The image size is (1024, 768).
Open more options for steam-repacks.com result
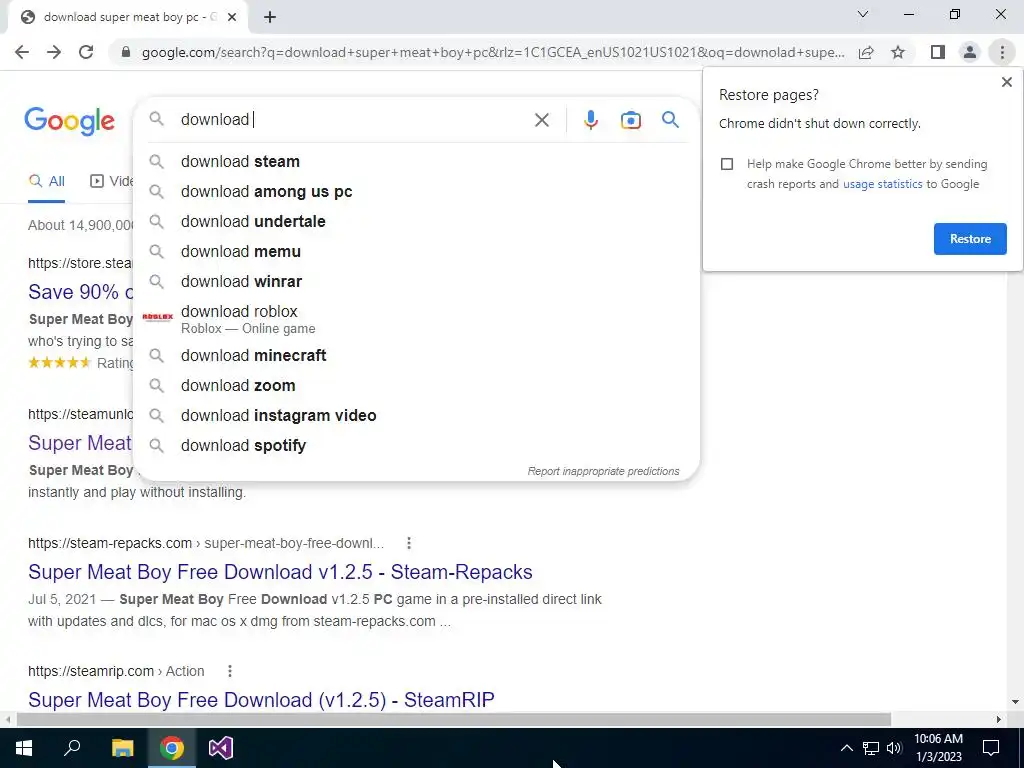click(409, 543)
